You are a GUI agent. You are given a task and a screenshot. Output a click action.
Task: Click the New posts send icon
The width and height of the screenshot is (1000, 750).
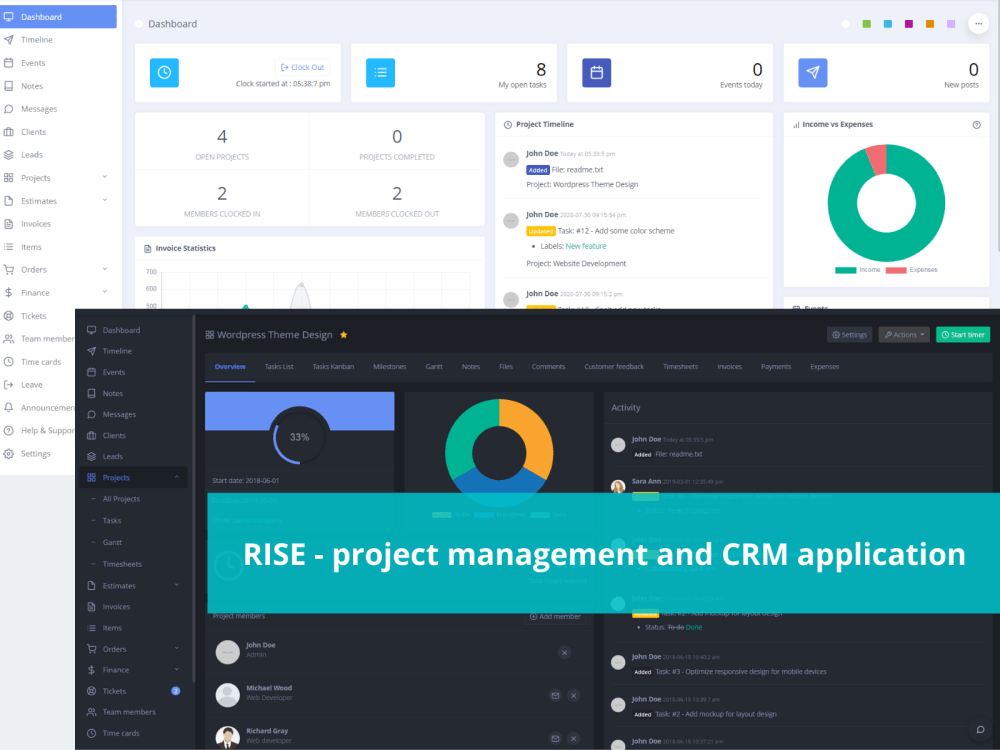pyautogui.click(x=812, y=72)
